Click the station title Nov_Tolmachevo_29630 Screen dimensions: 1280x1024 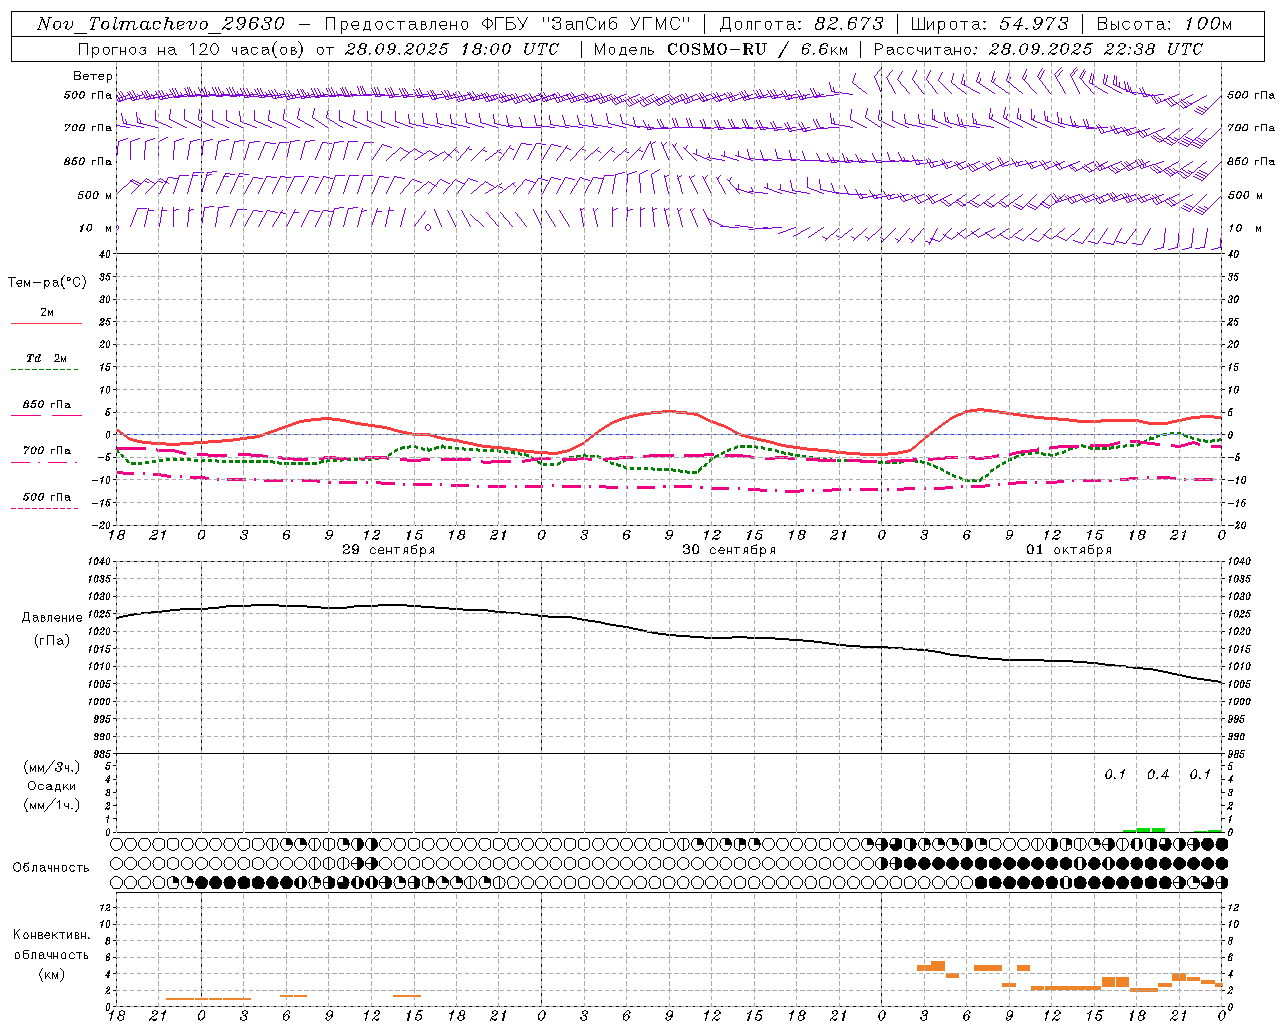pos(161,24)
